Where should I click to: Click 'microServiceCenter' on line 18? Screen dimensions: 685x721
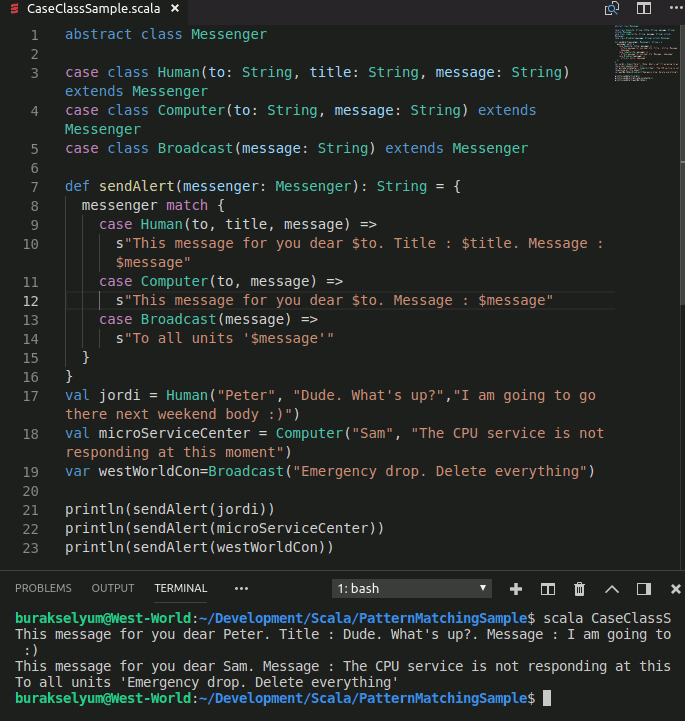pyautogui.click(x=174, y=433)
